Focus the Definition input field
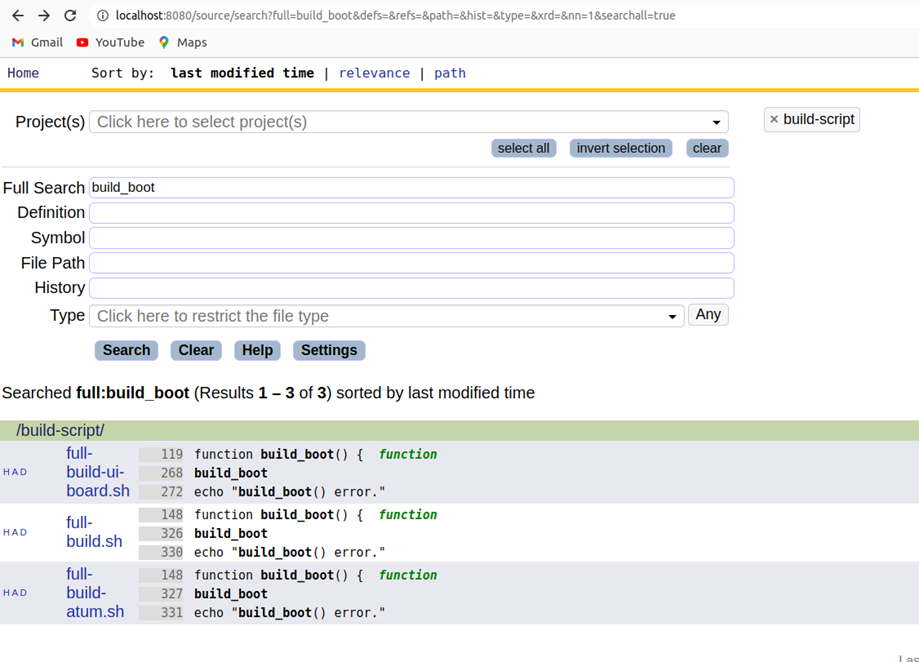 point(411,213)
